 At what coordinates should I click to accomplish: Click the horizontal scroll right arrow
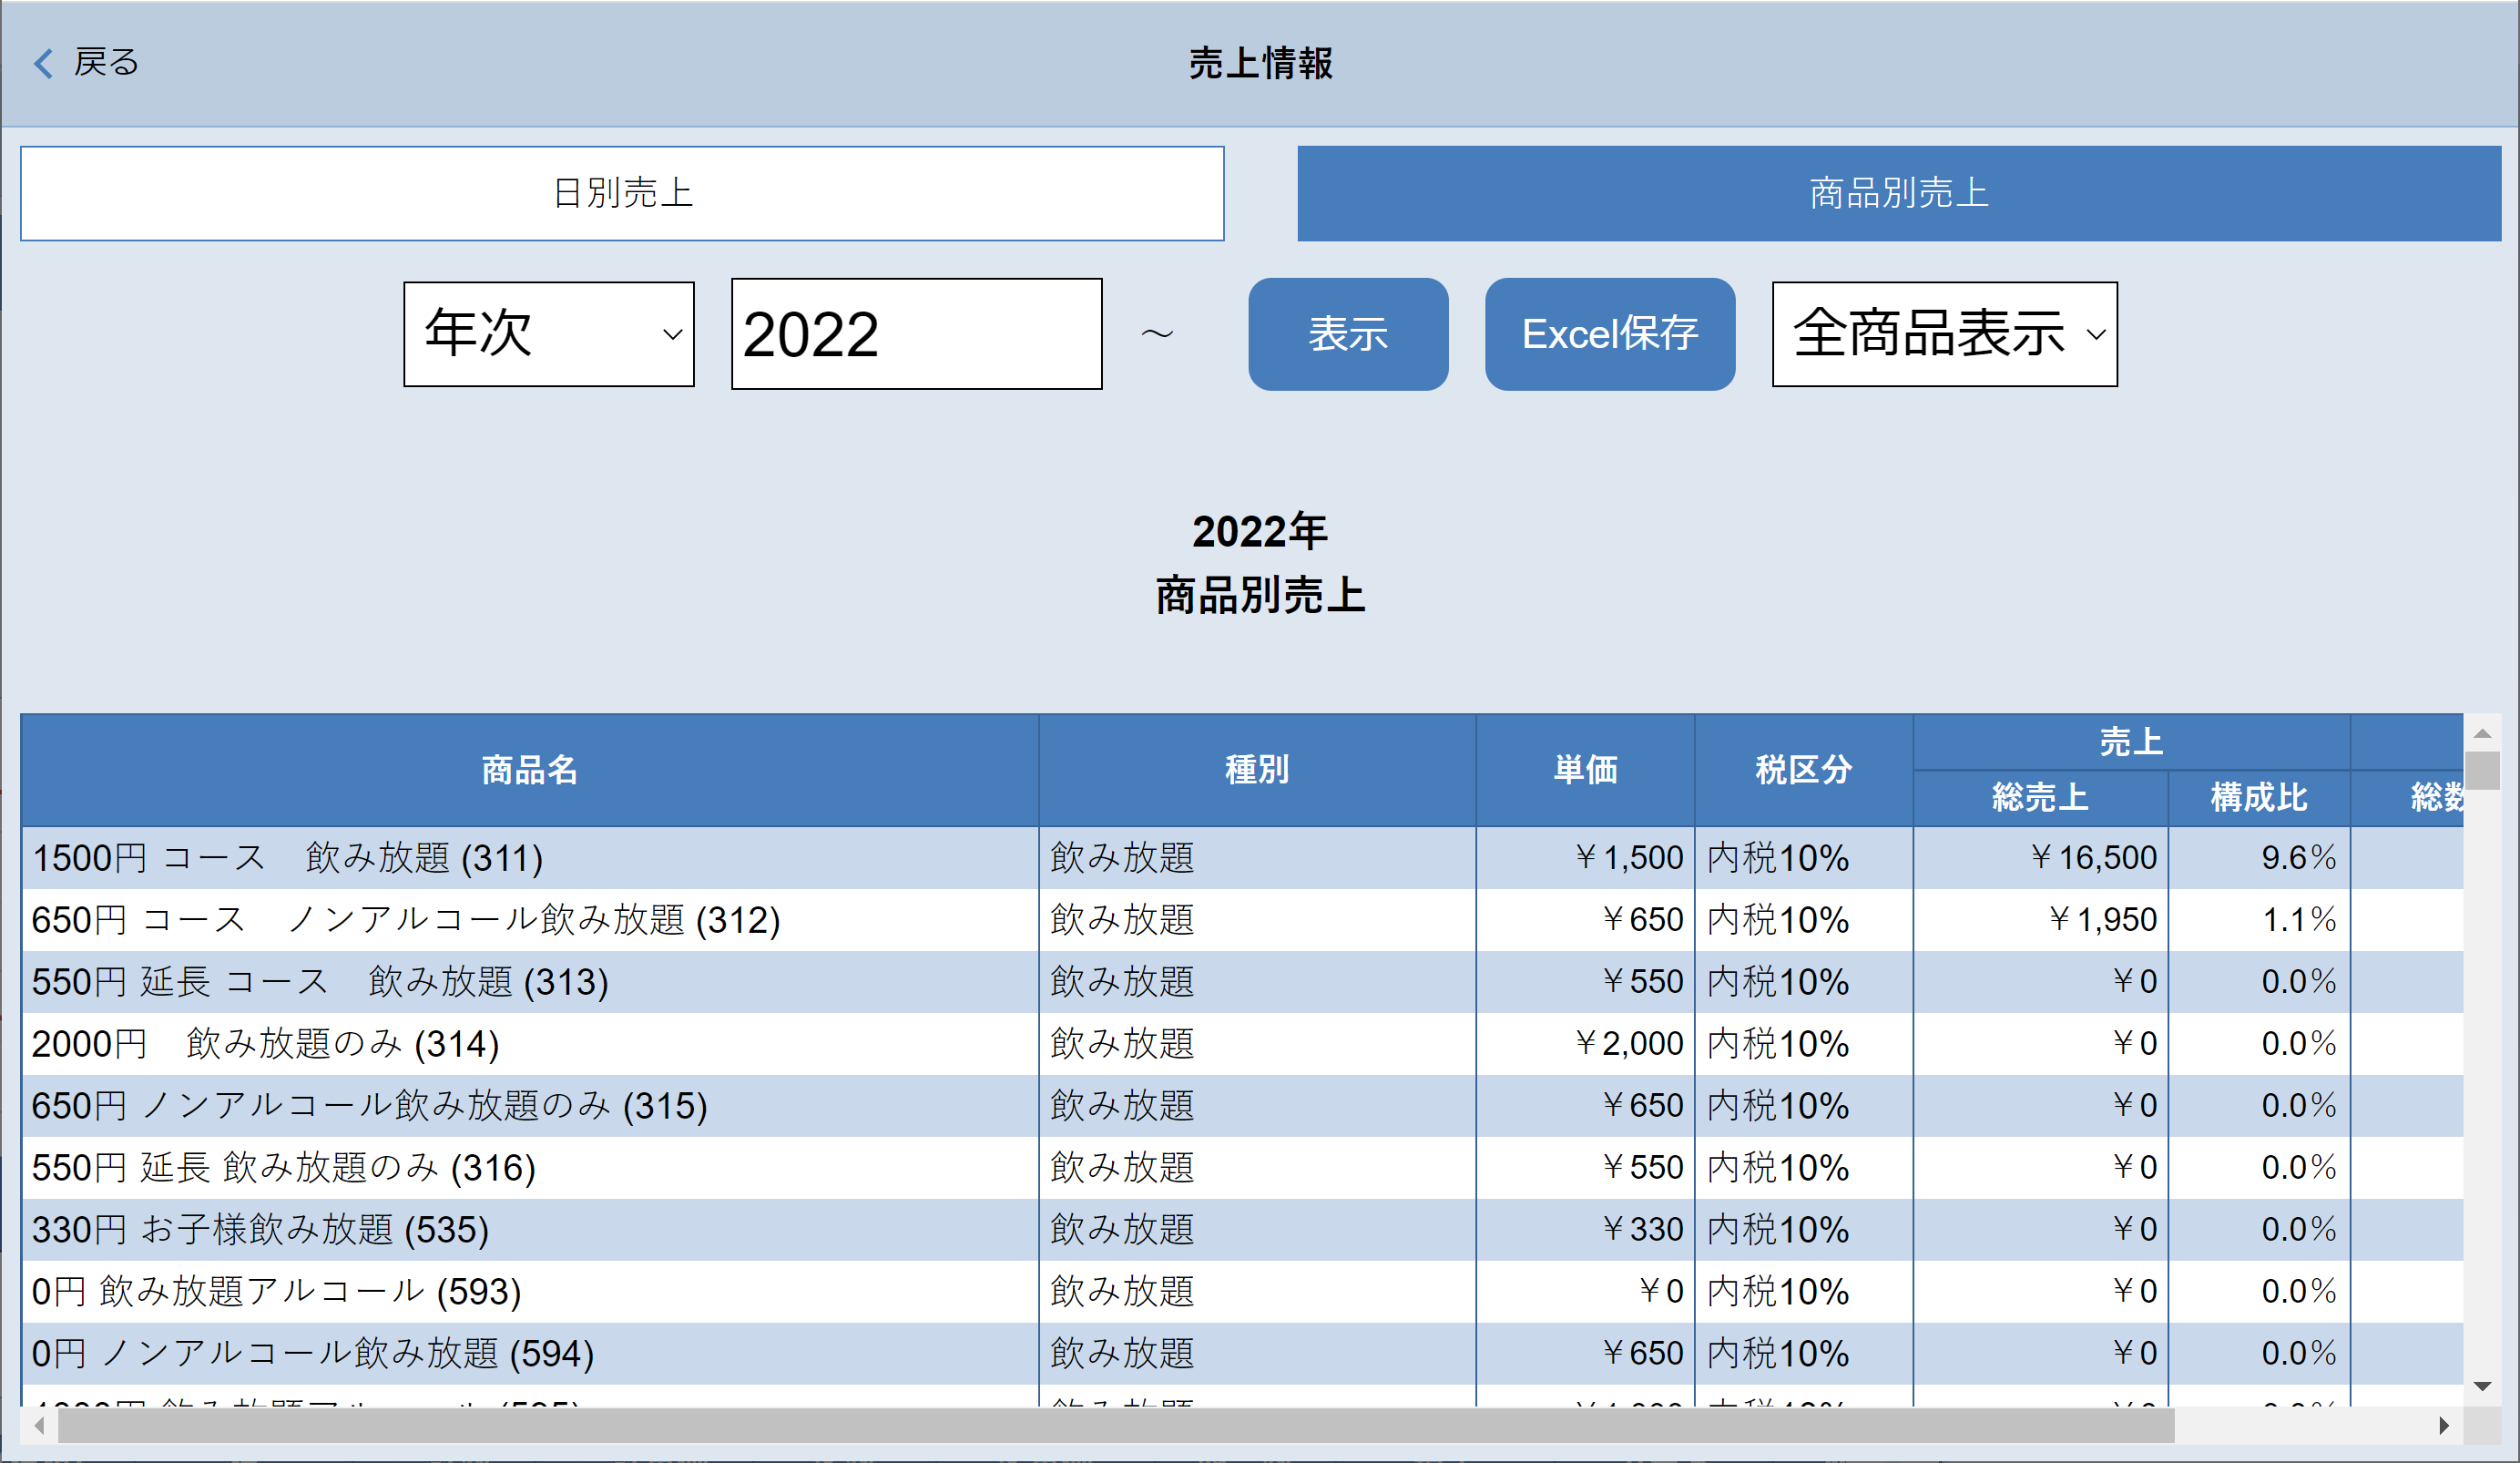[2443, 1425]
